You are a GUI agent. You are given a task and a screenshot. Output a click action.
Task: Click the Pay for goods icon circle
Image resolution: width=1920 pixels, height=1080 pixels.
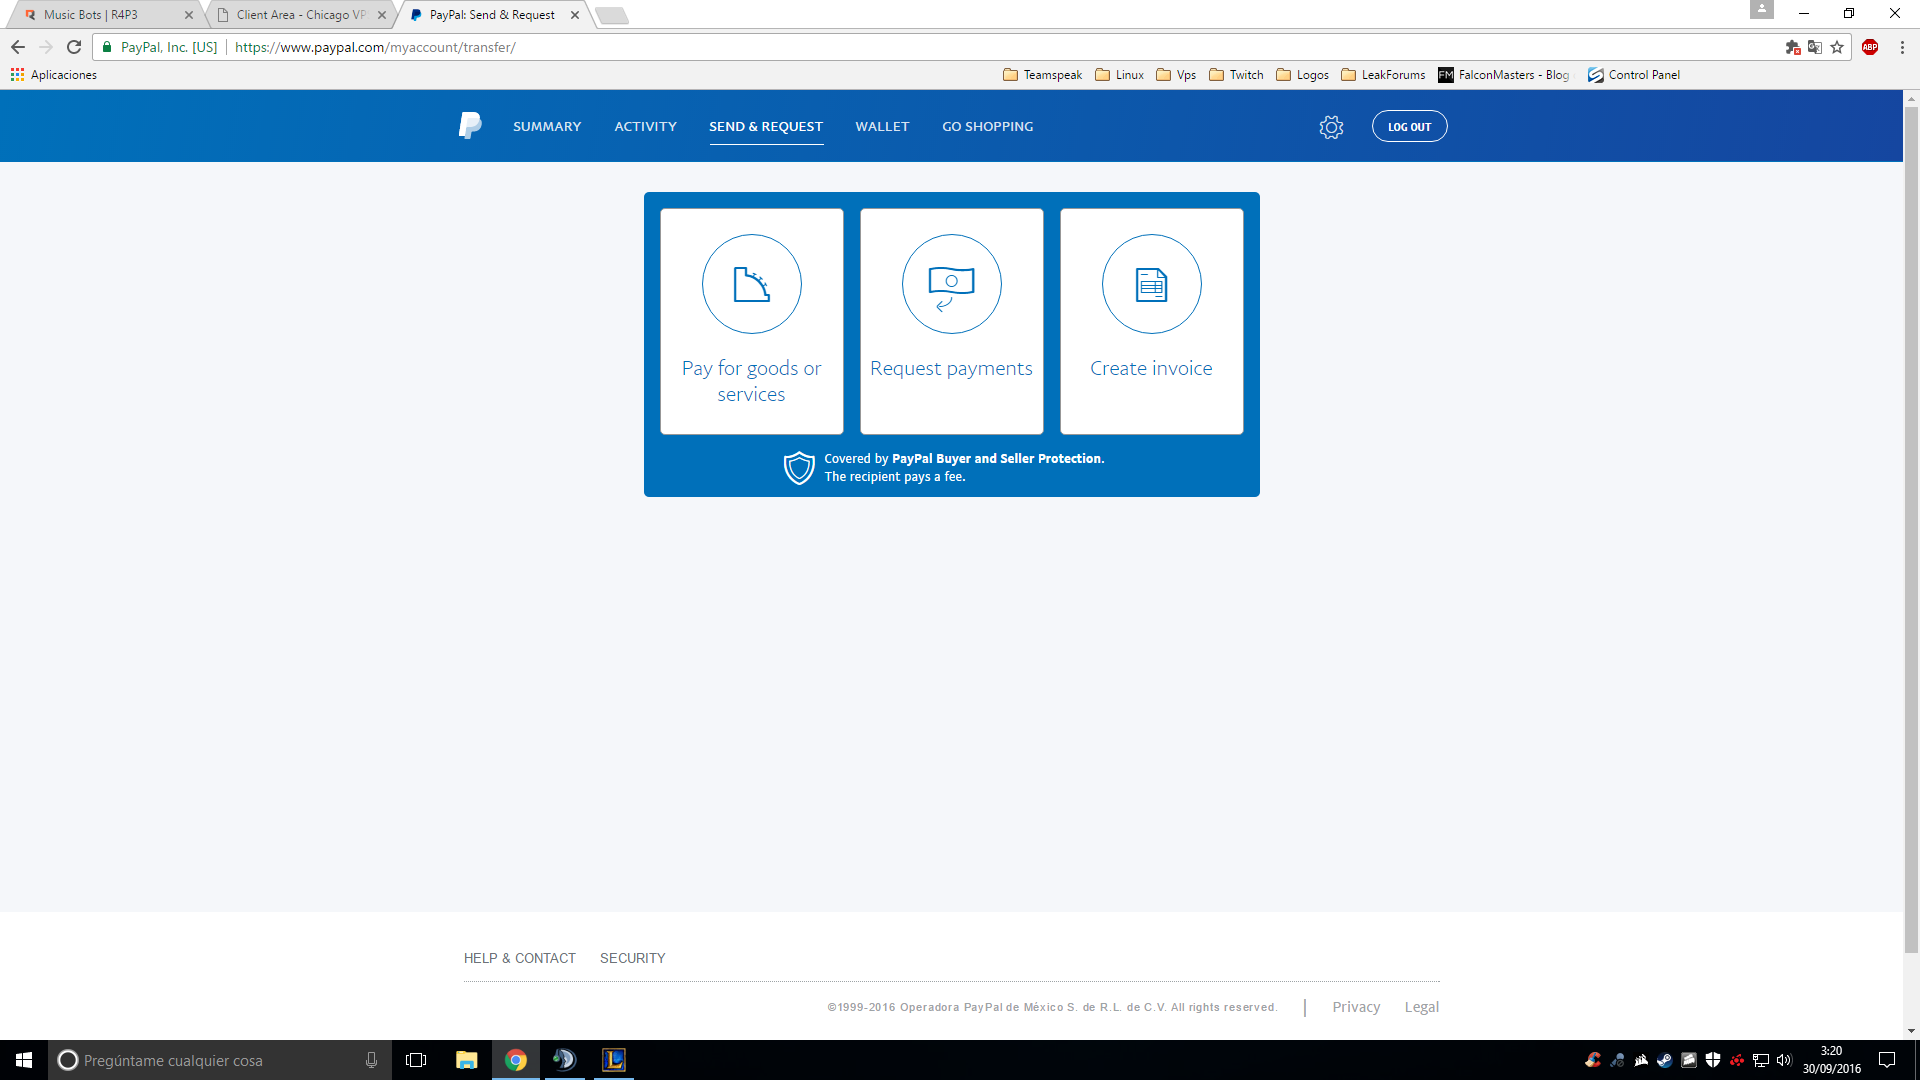[751, 284]
